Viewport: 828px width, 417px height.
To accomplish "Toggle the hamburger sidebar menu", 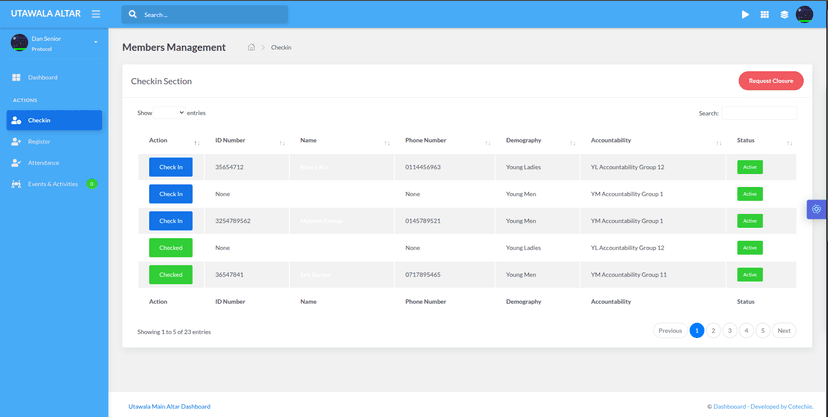I will [x=96, y=14].
